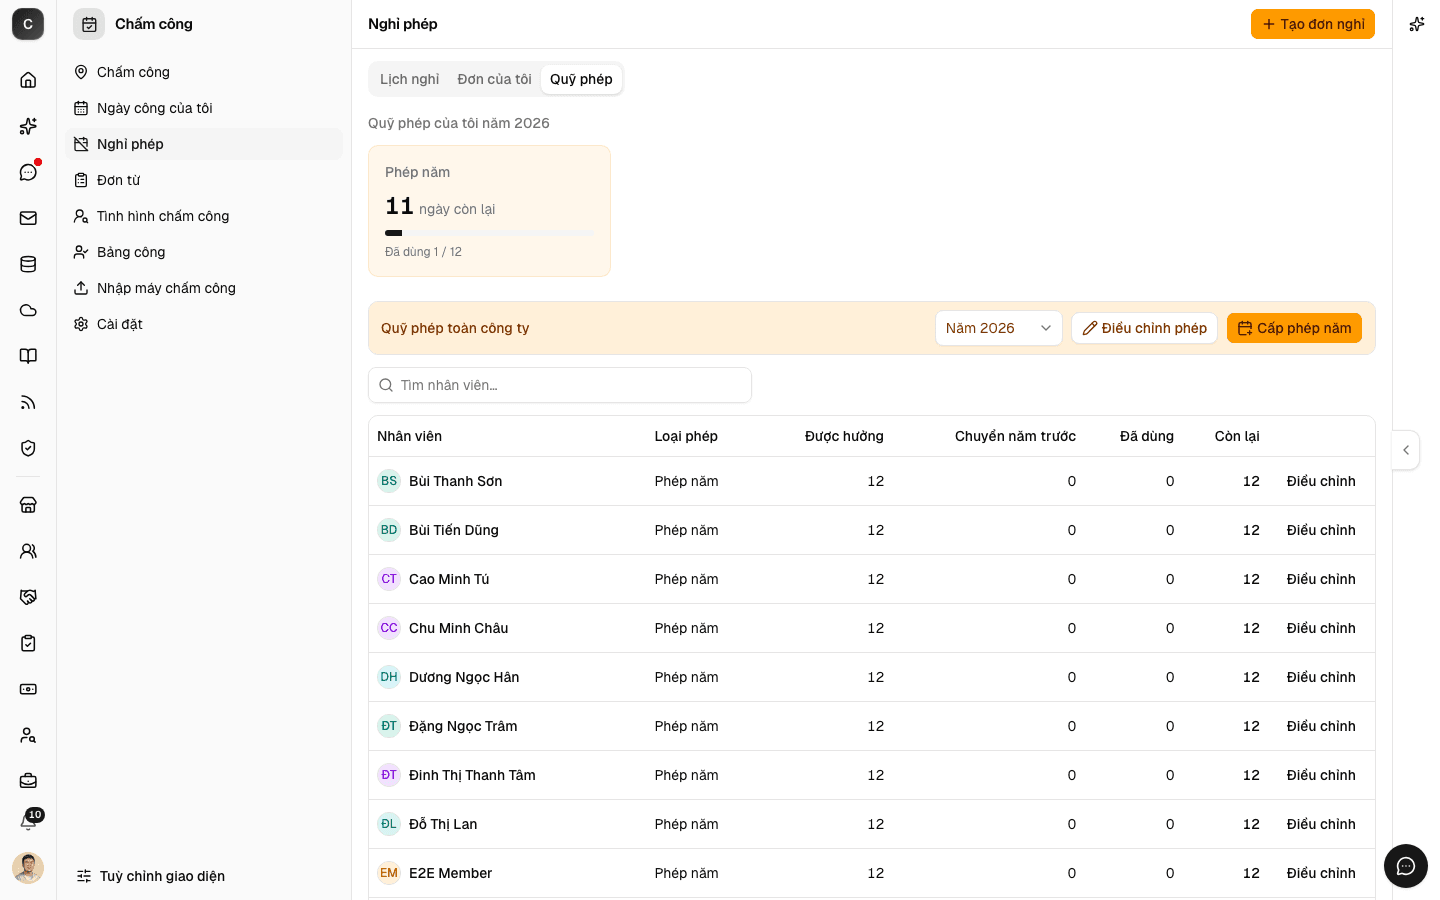Click the clipboard check icon
The height and width of the screenshot is (900, 1440).
pyautogui.click(x=28, y=643)
